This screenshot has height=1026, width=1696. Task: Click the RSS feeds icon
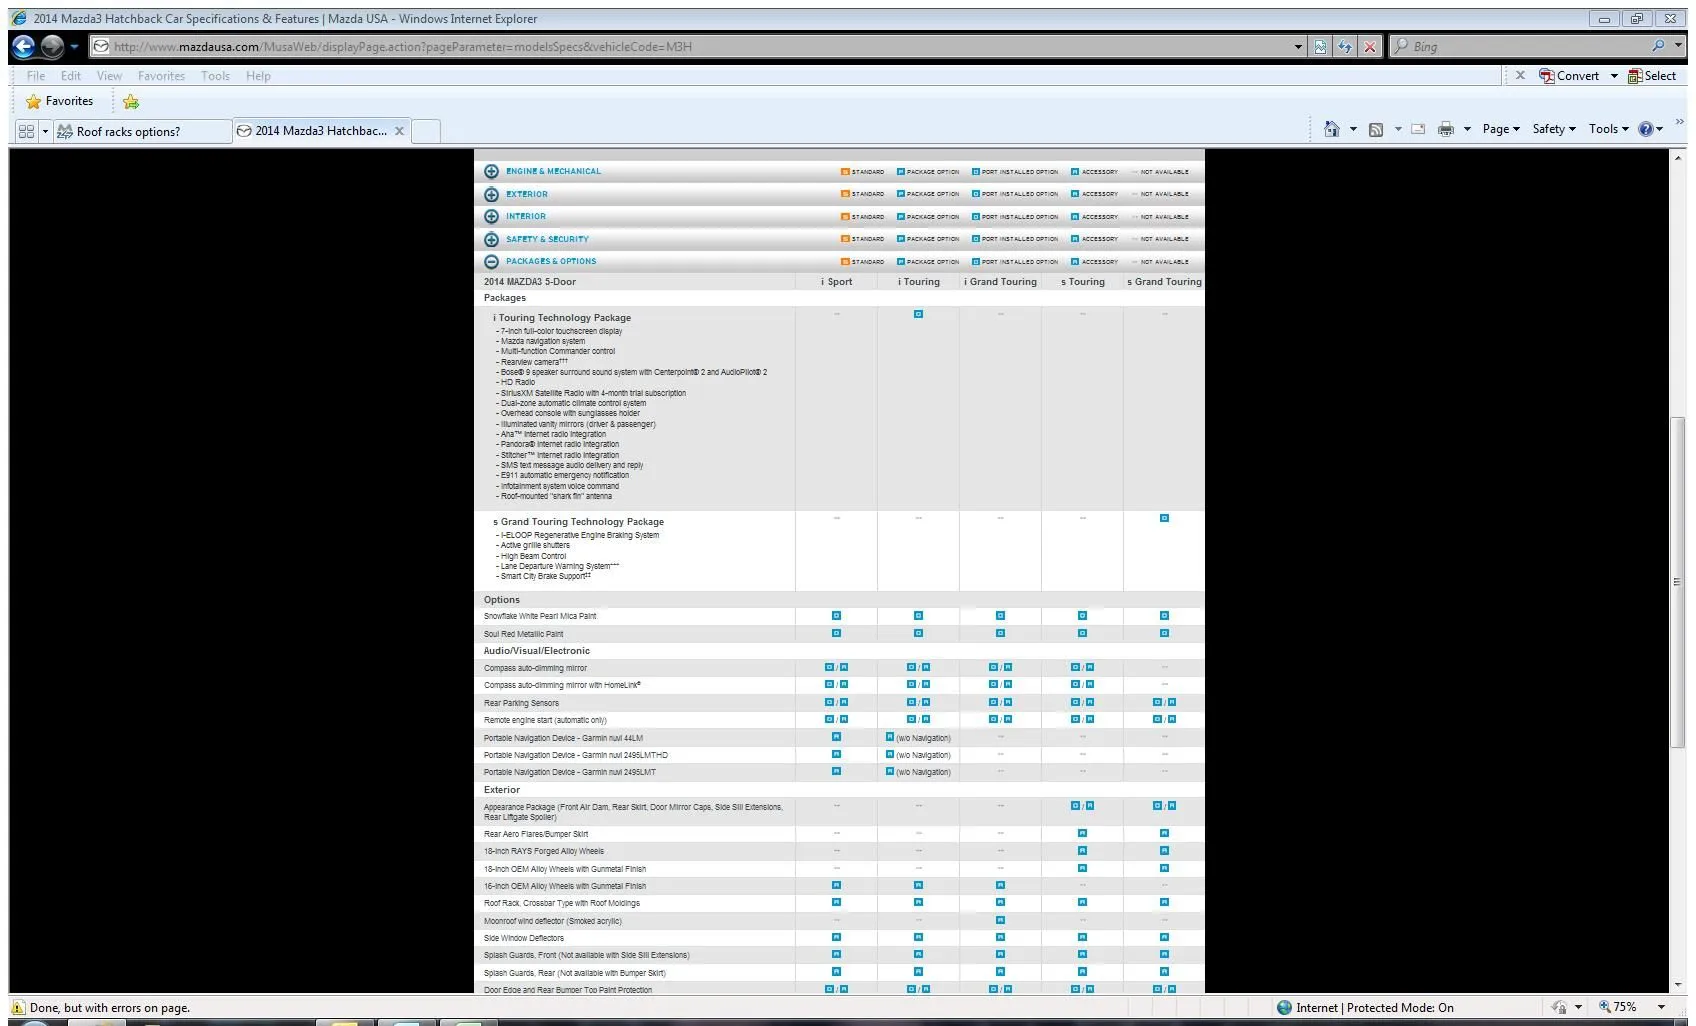pyautogui.click(x=1376, y=129)
